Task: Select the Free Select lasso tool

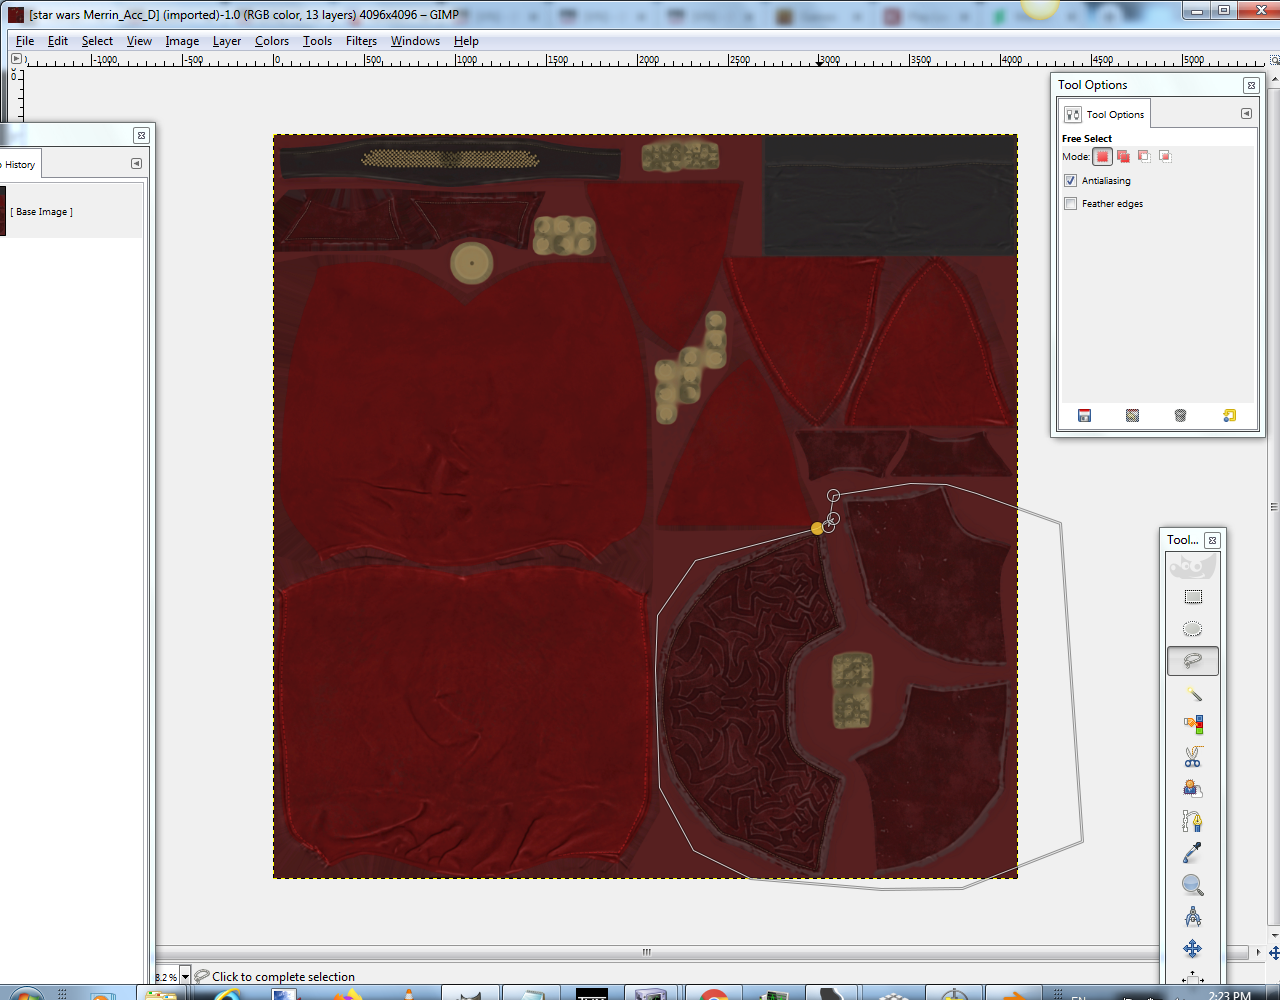Action: click(1193, 661)
